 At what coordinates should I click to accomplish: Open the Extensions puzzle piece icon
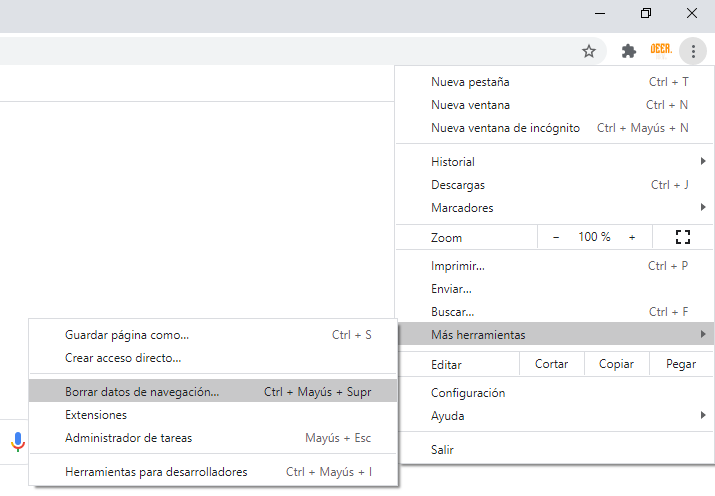[x=629, y=51]
